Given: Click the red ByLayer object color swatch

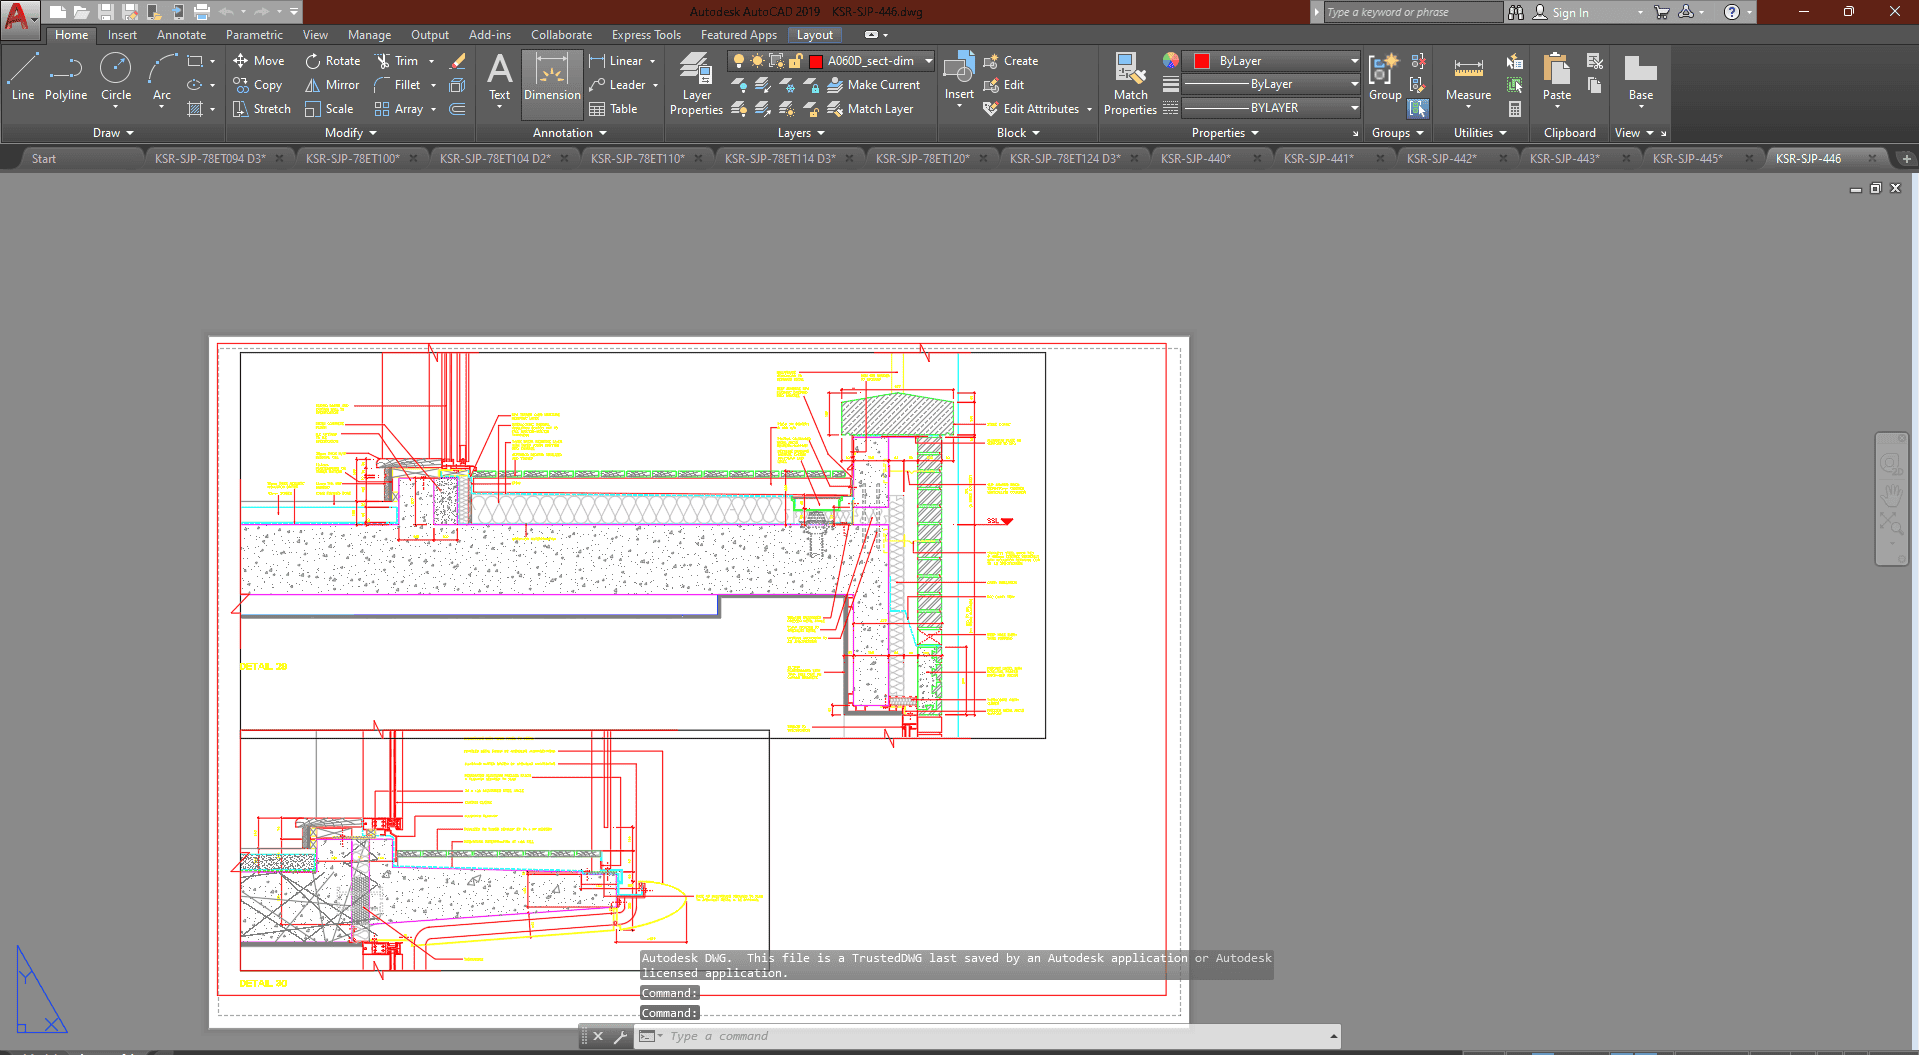Looking at the screenshot, I should [1202, 61].
